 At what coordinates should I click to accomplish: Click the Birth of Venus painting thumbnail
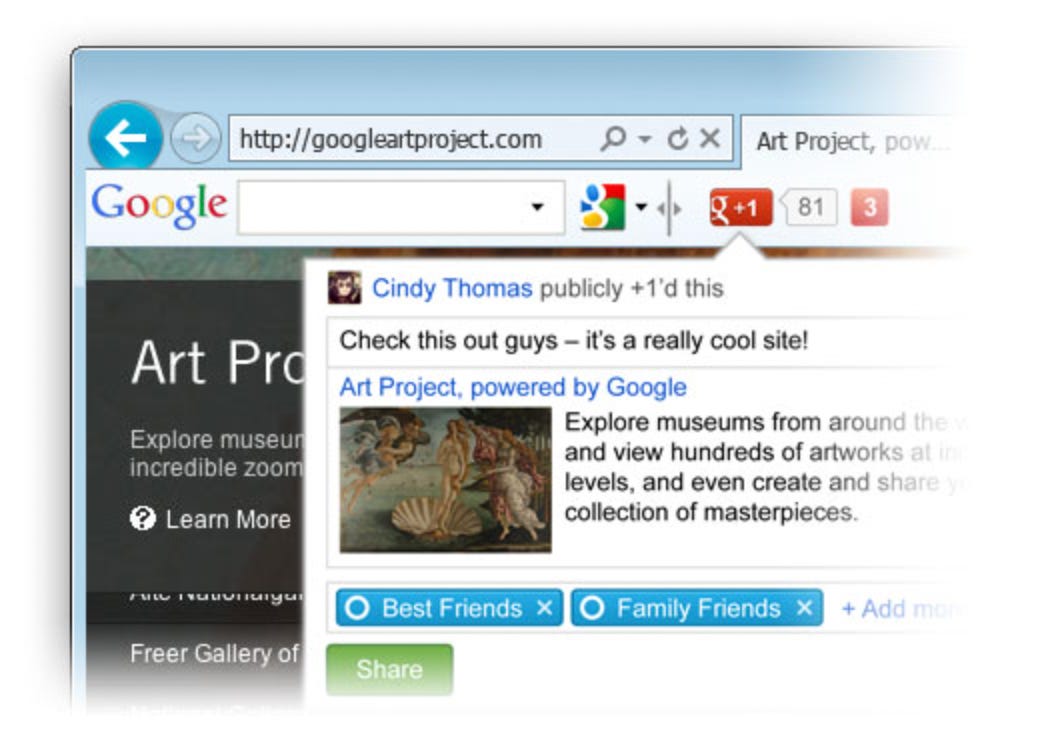pos(446,480)
